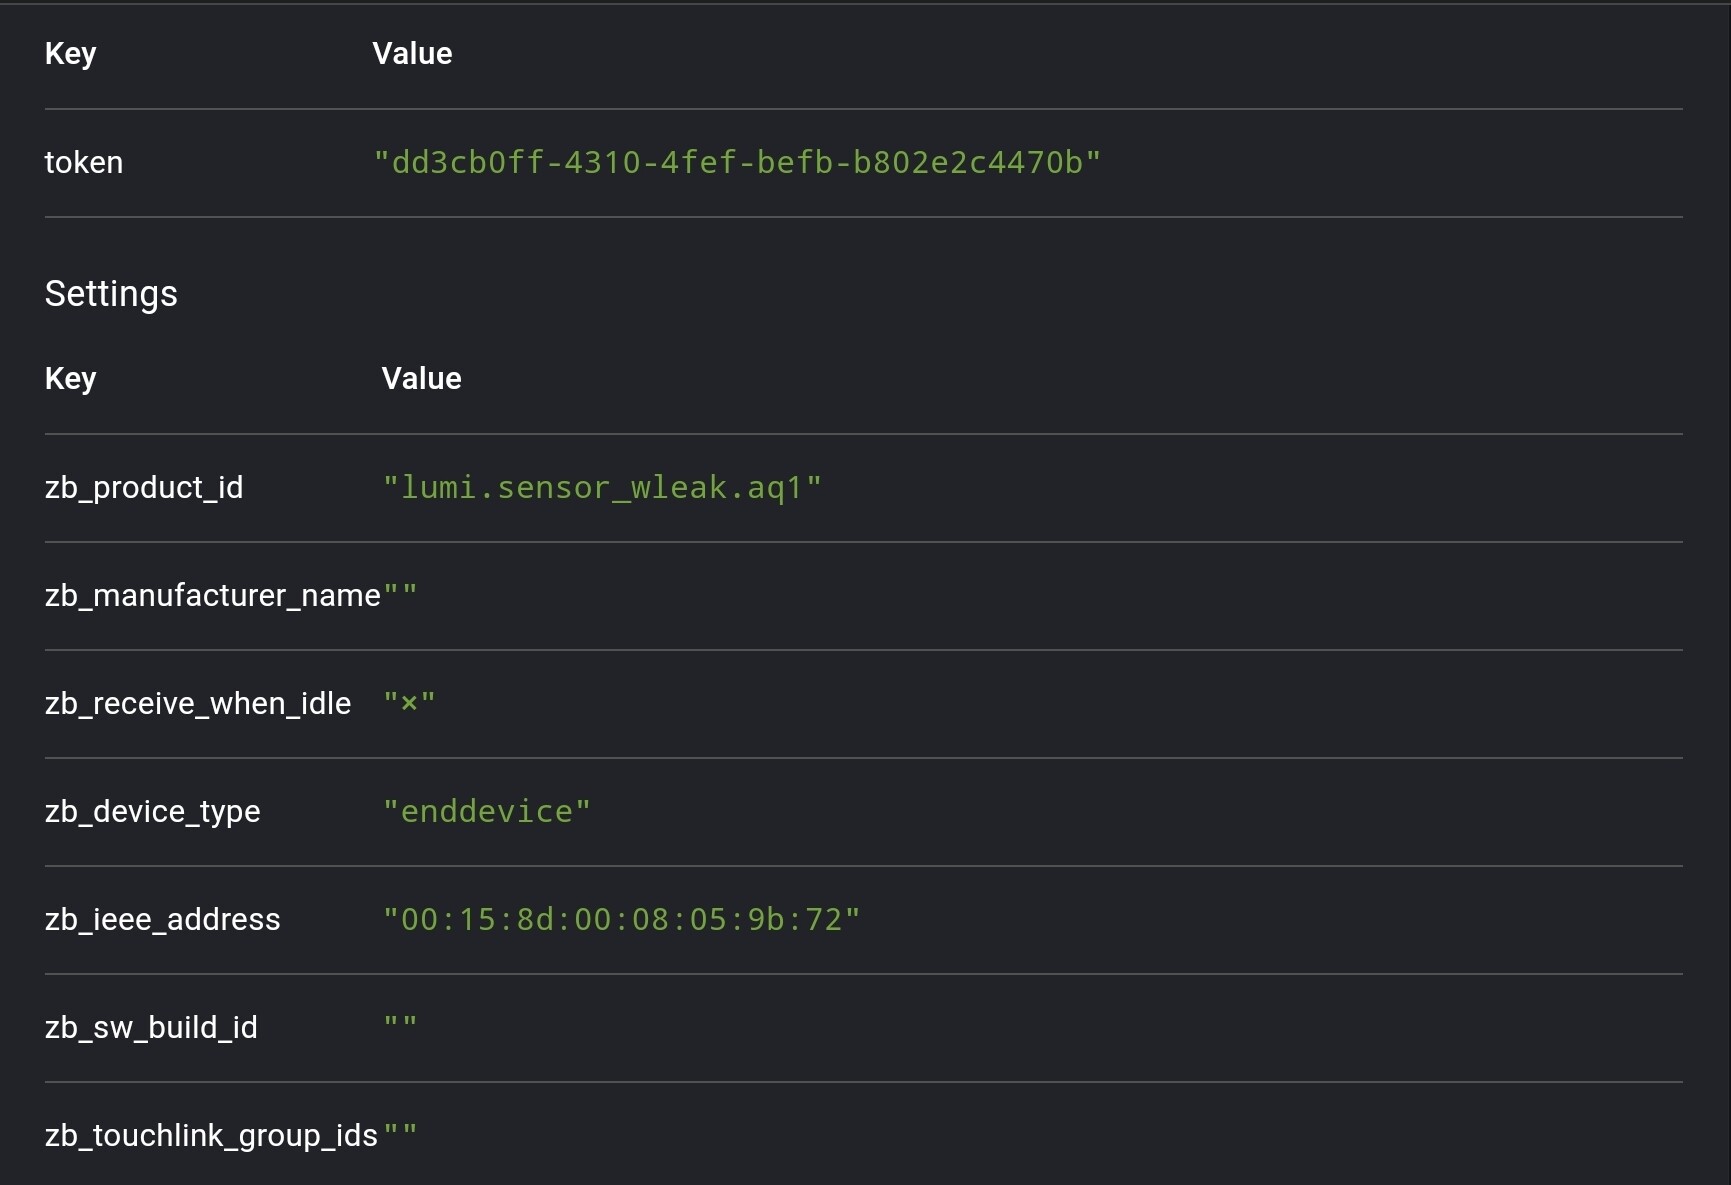The image size is (1731, 1185).
Task: Click the enddevice value
Action: click(487, 811)
